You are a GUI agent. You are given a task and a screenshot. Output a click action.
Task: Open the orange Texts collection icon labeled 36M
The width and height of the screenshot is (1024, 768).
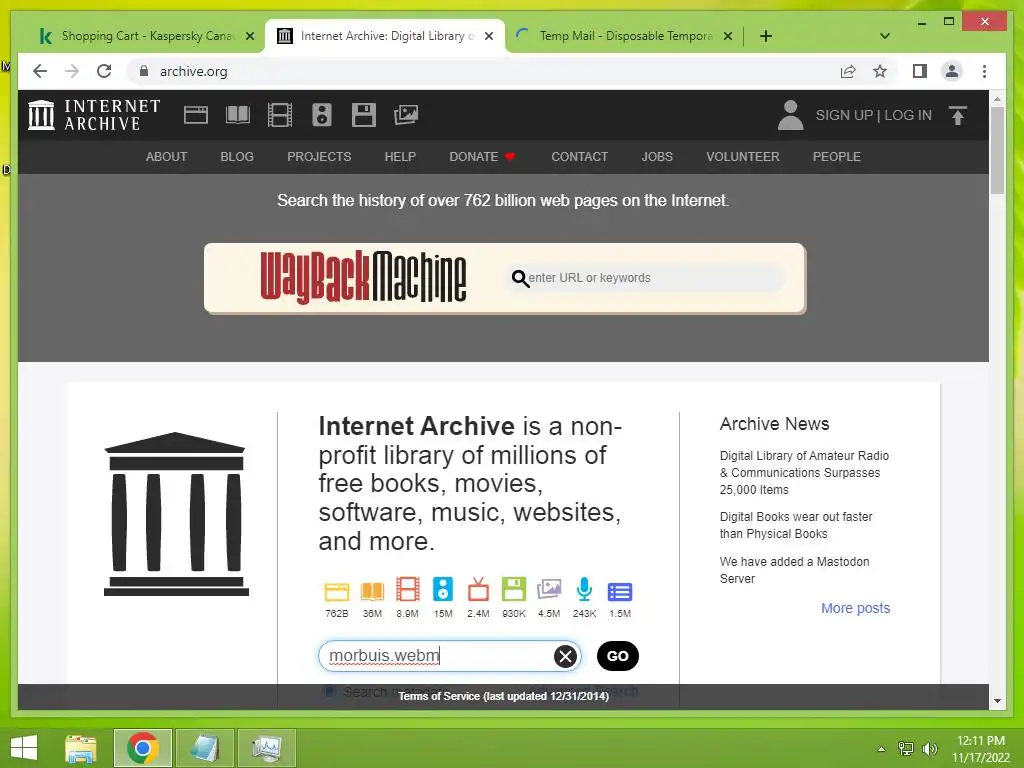(372, 590)
